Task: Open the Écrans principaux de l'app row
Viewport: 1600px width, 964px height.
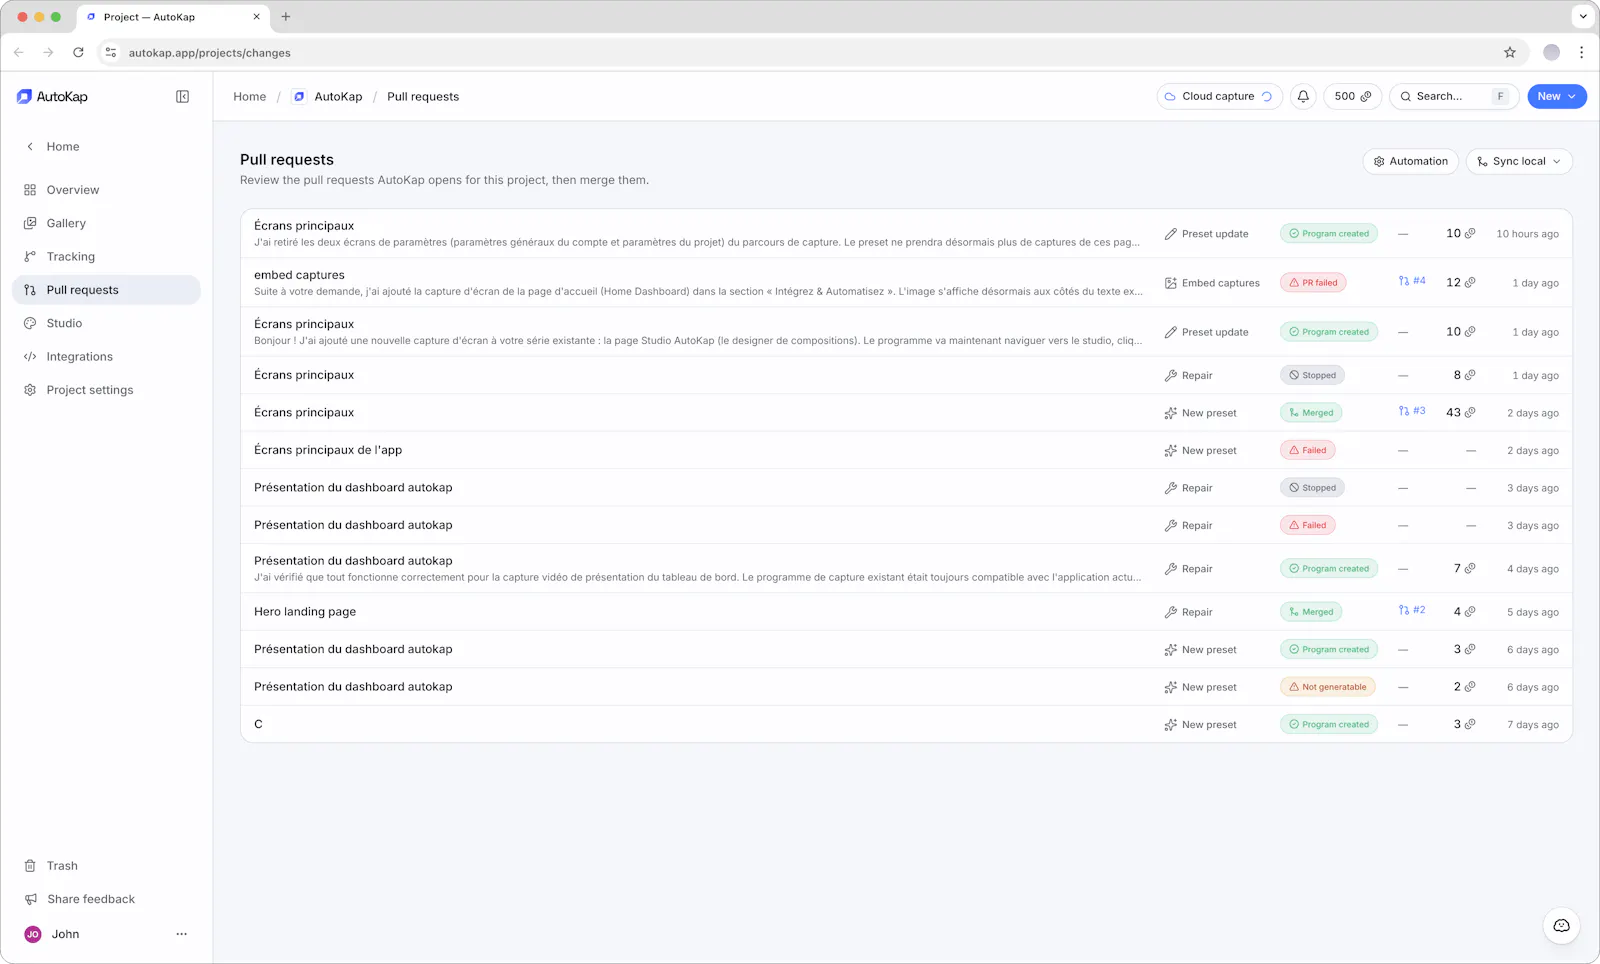Action: point(906,450)
